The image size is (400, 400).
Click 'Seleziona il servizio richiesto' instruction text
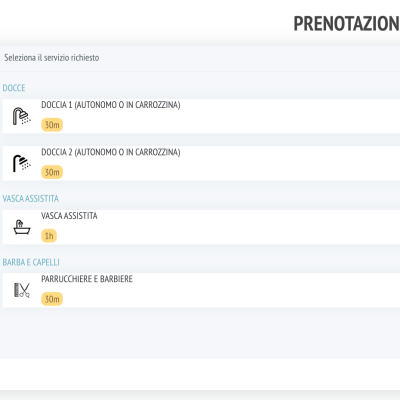(52, 58)
